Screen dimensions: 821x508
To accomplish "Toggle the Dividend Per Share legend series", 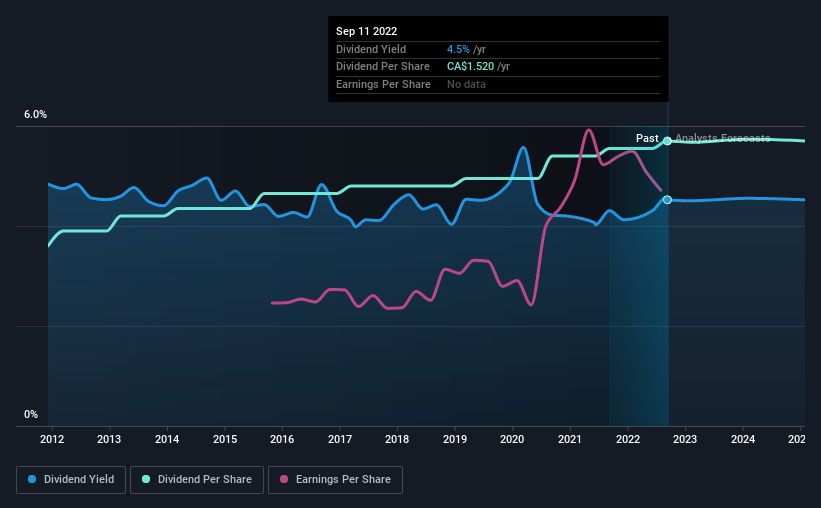I will pyautogui.click(x=197, y=479).
